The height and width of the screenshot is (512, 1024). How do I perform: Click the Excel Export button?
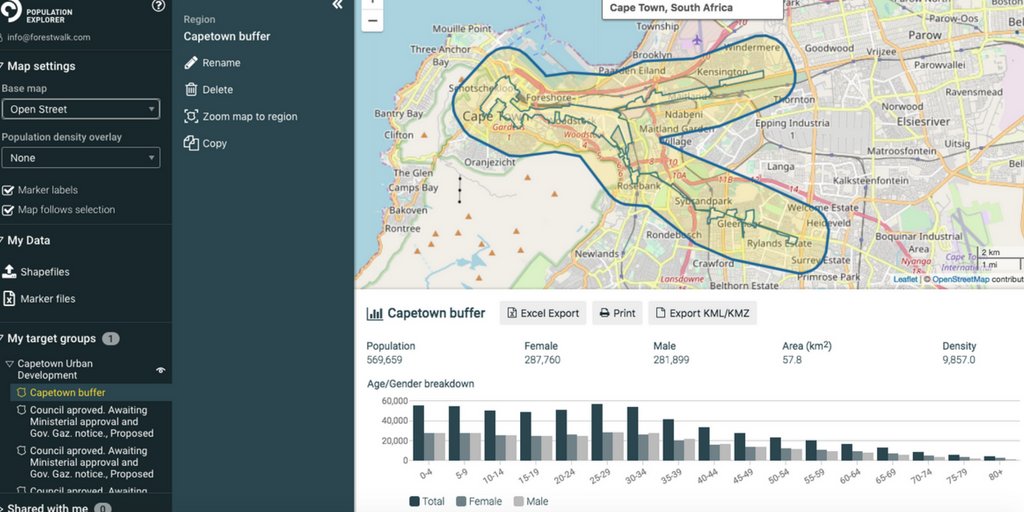coord(543,313)
